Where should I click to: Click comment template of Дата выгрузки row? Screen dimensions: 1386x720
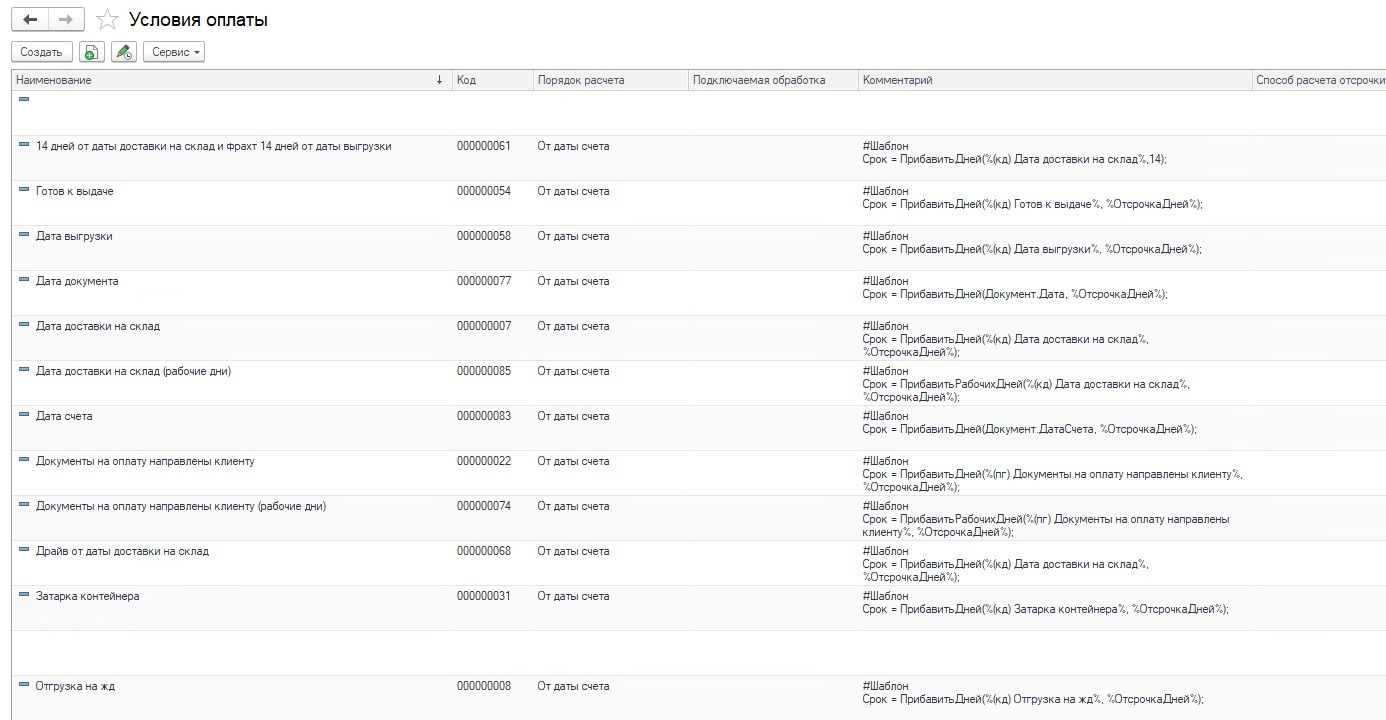click(x=1032, y=243)
